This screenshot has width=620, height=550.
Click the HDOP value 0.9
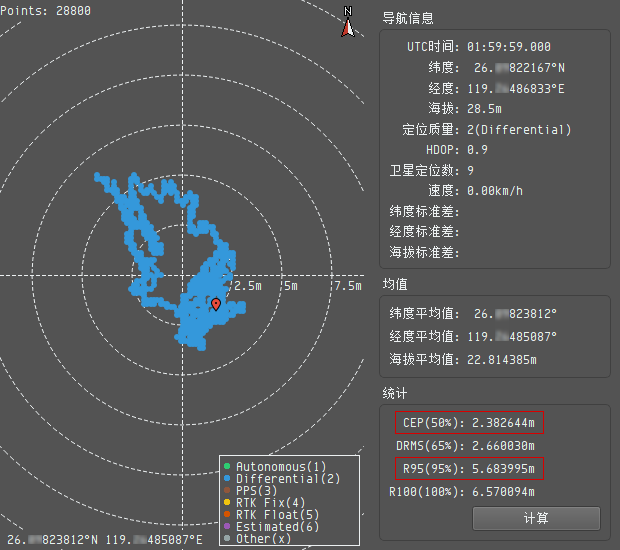[x=477, y=150]
